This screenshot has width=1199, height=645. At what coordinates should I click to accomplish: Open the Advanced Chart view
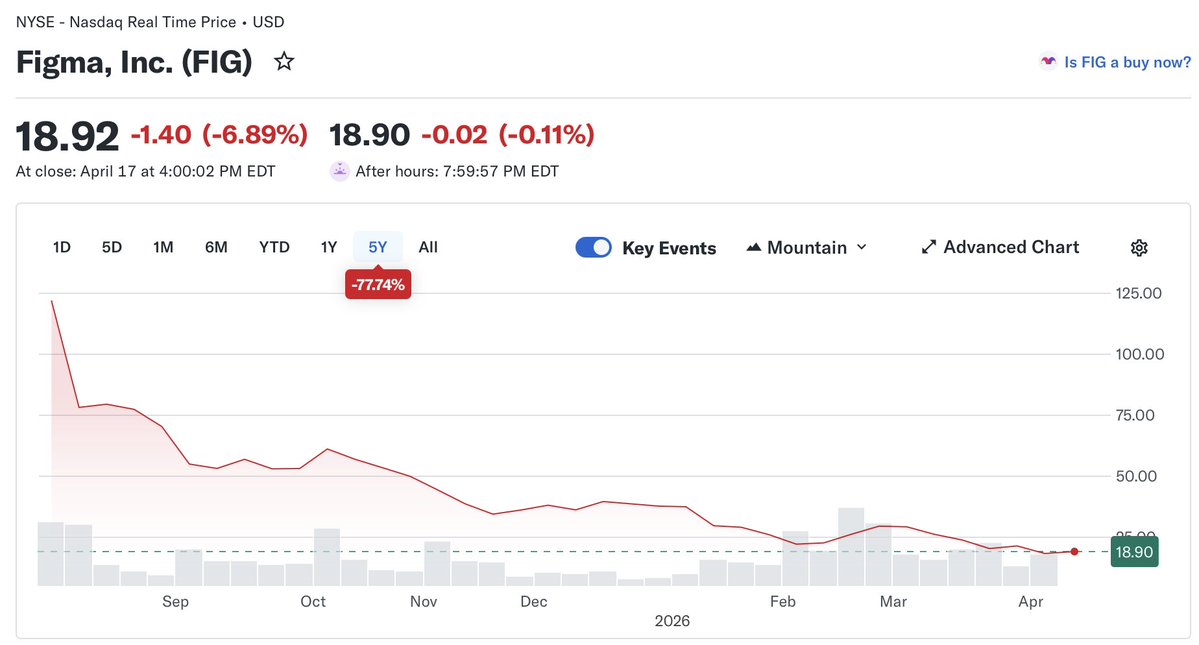pyautogui.click(x=1000, y=247)
